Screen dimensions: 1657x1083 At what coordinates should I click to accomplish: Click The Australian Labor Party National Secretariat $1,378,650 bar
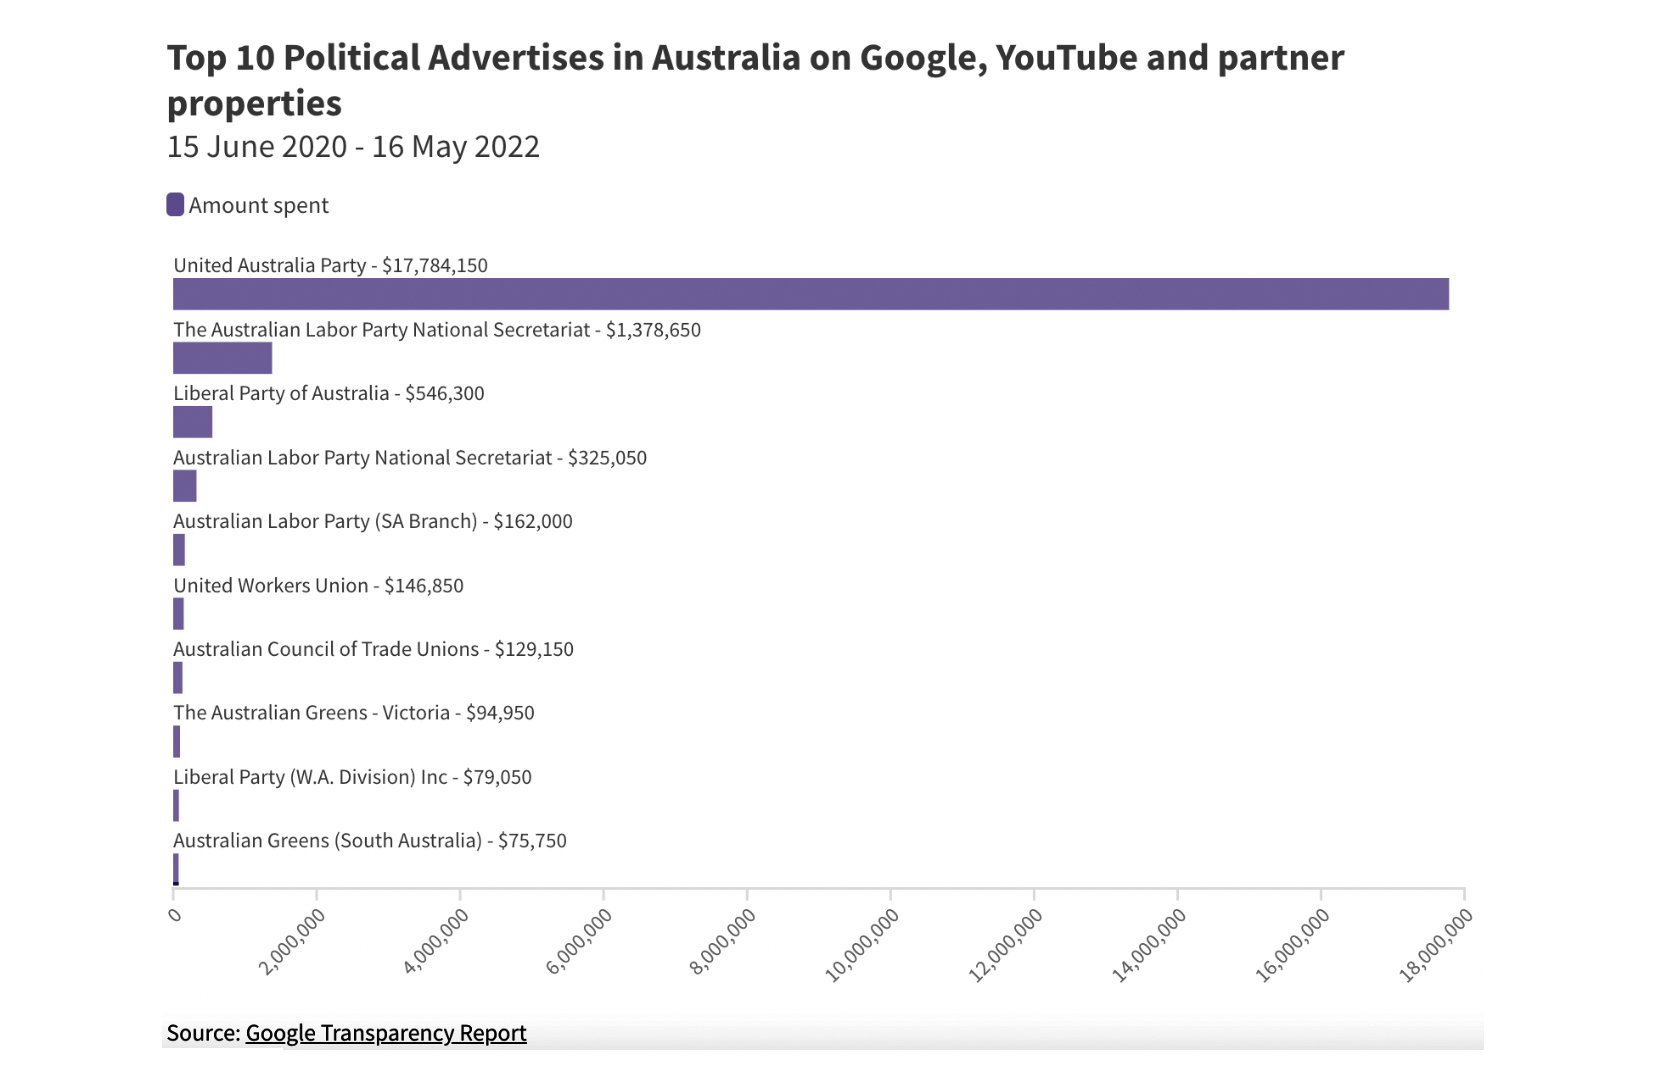(222, 358)
